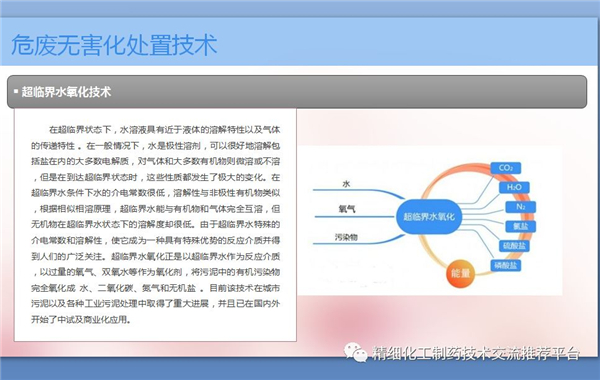Click the 氯盐 output box

[520, 226]
